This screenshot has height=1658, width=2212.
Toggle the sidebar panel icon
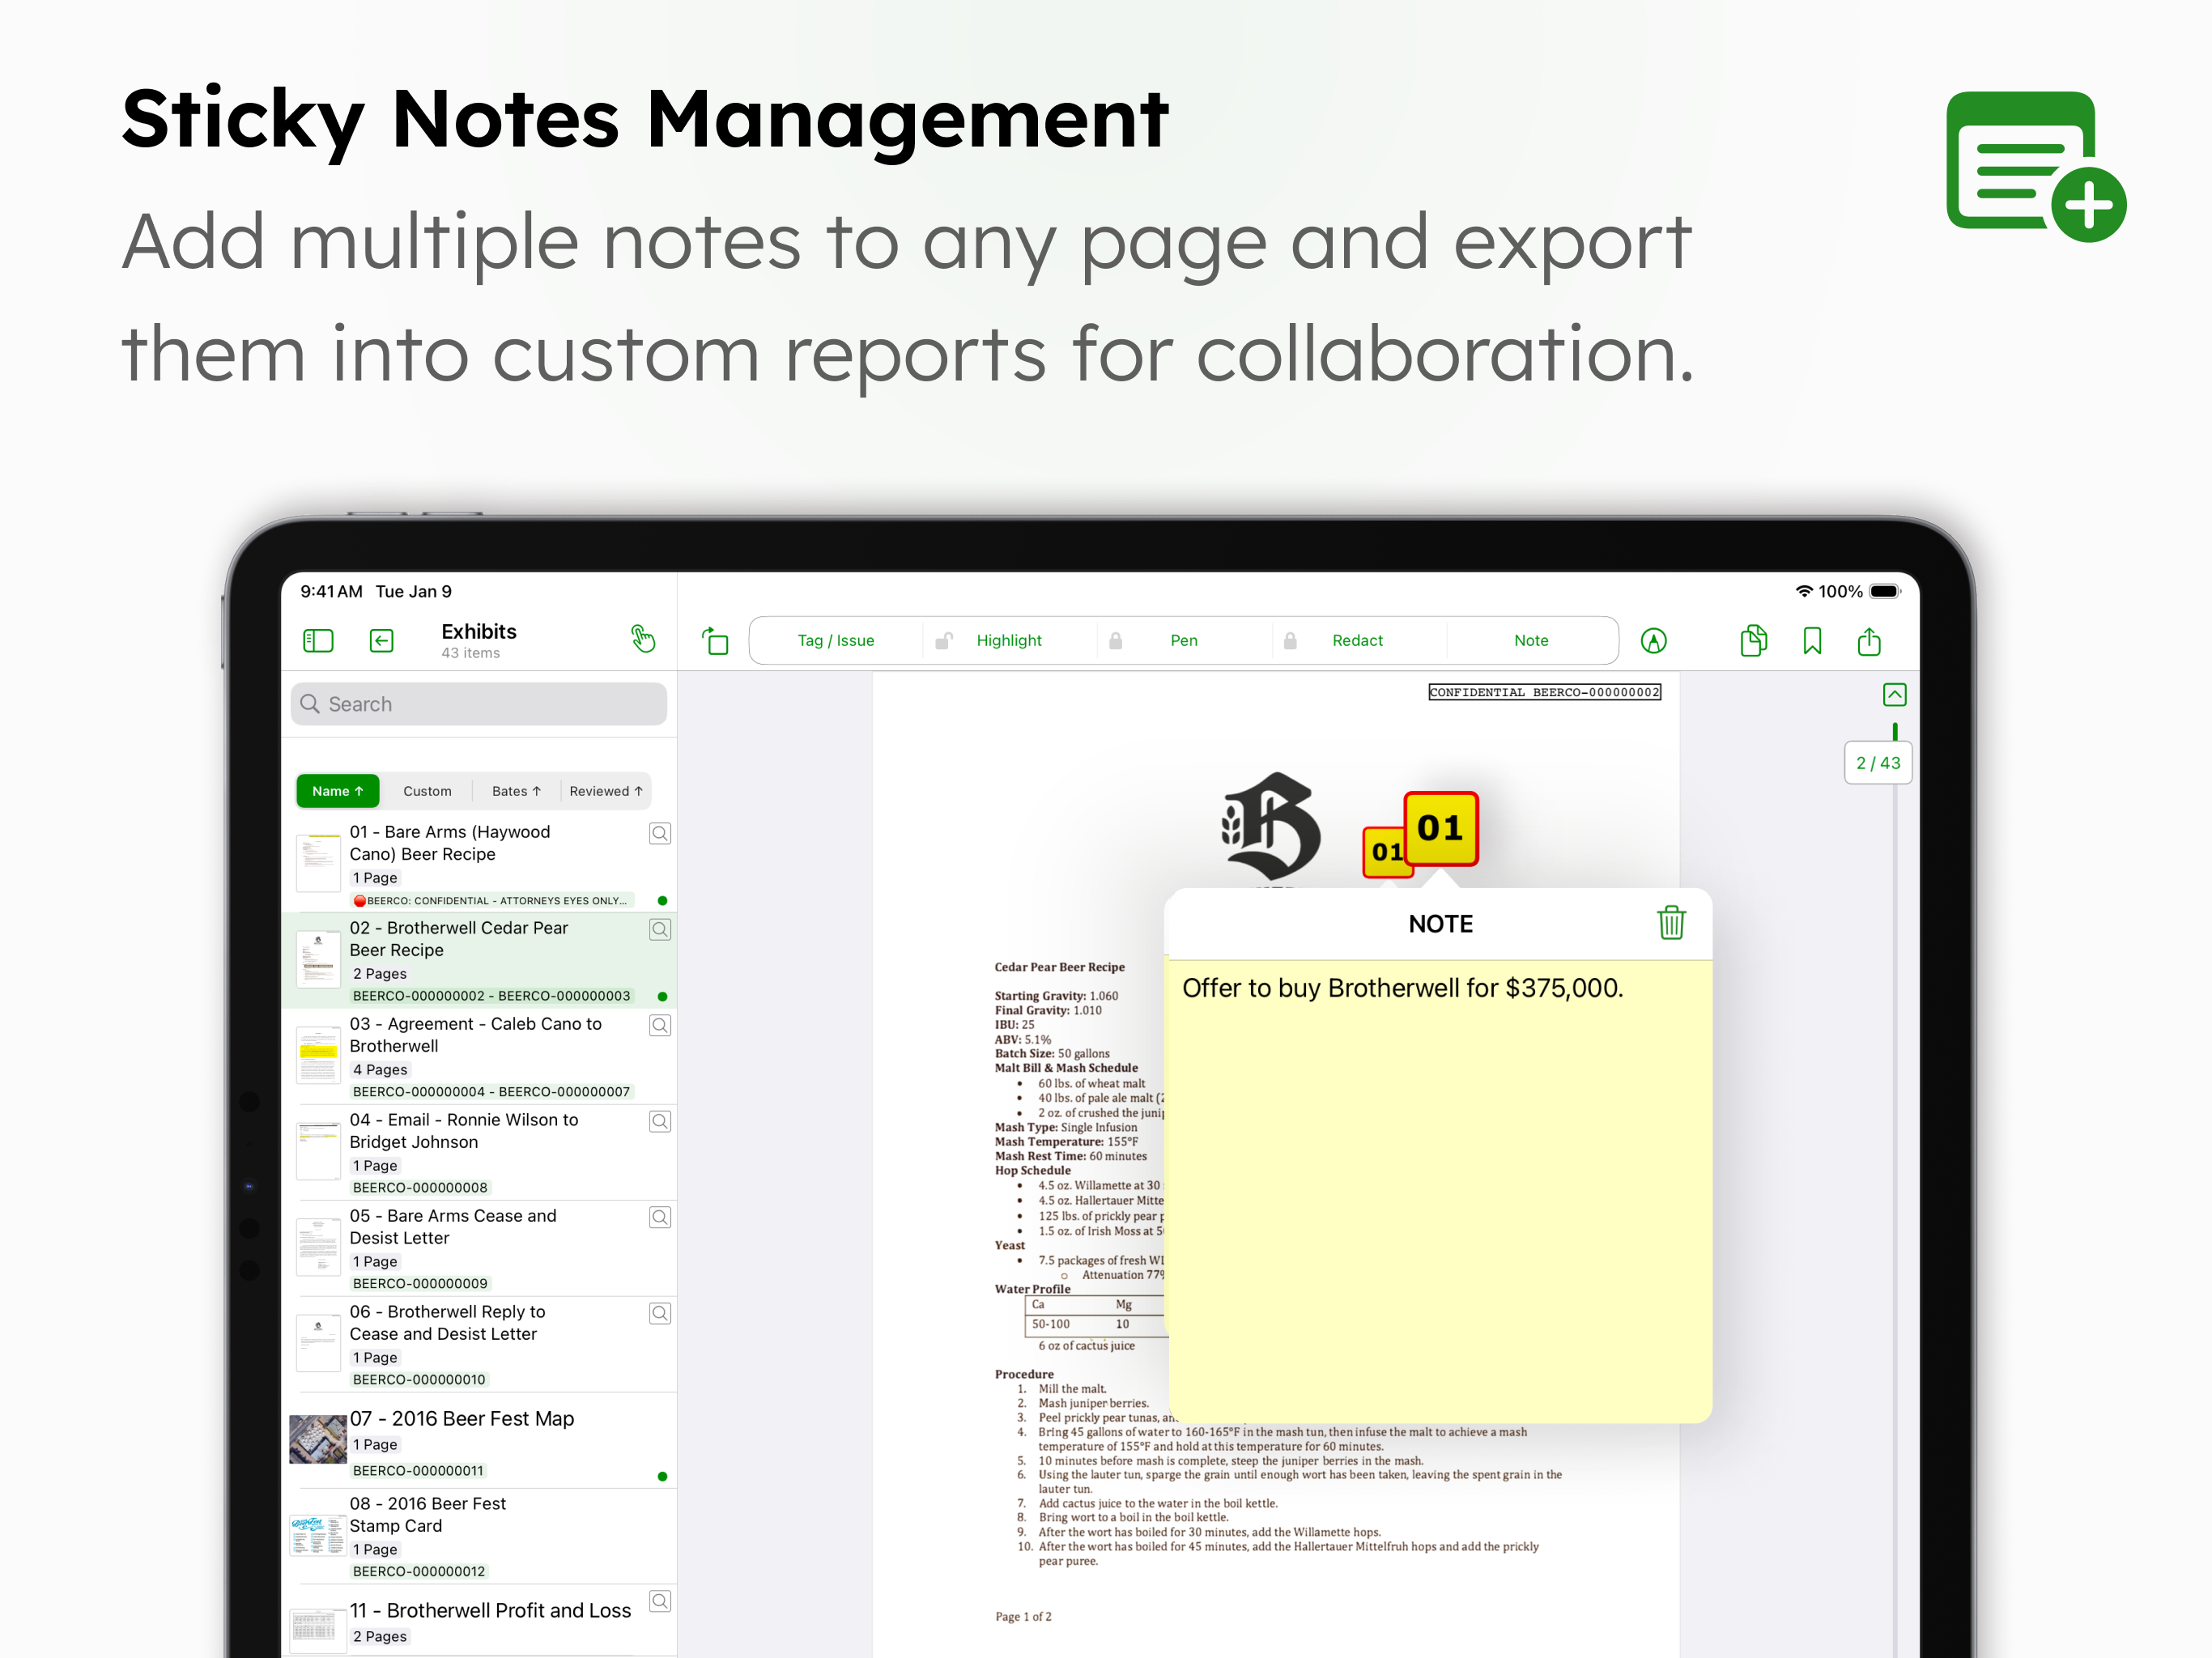point(318,640)
